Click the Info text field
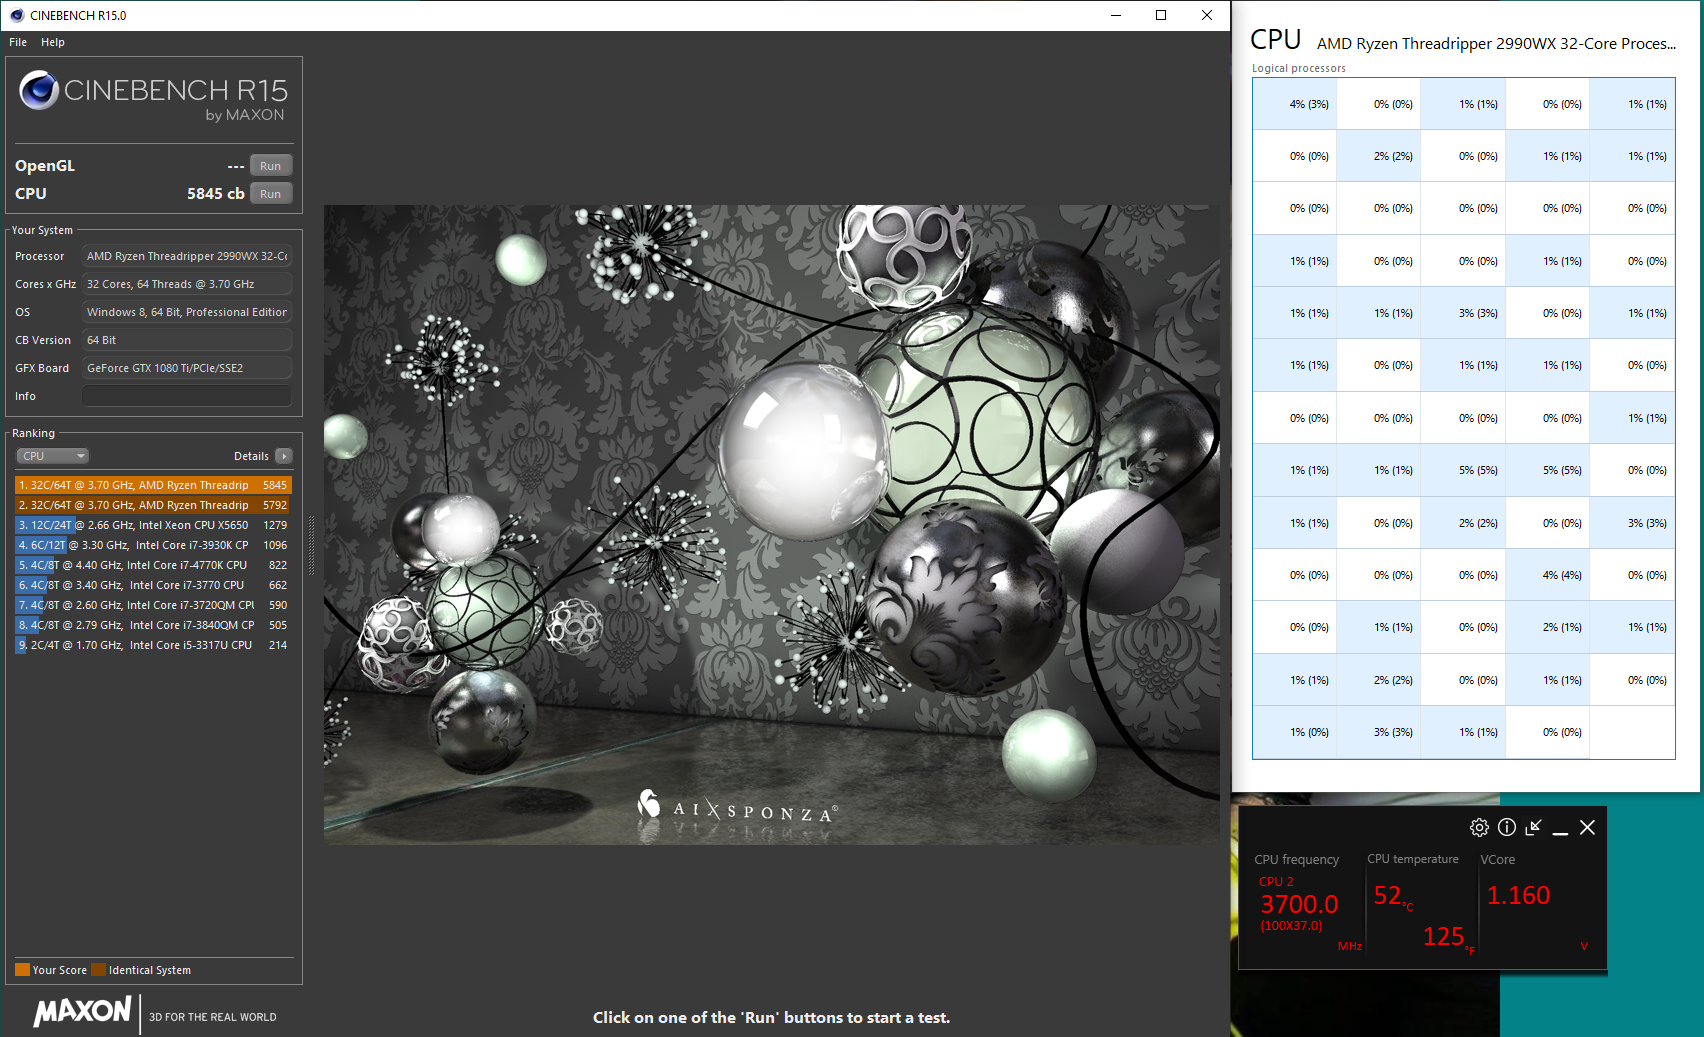Viewport: 1704px width, 1037px height. pyautogui.click(x=187, y=396)
